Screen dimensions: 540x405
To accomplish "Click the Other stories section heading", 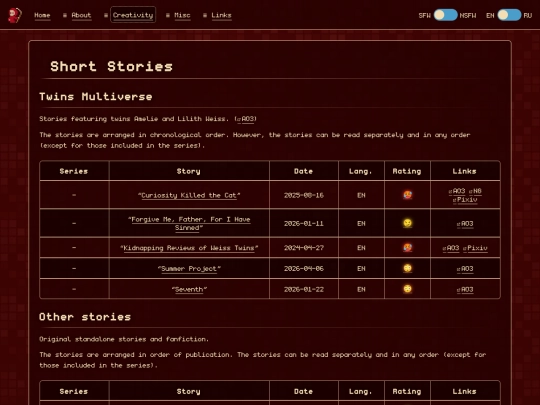I will [85, 317].
